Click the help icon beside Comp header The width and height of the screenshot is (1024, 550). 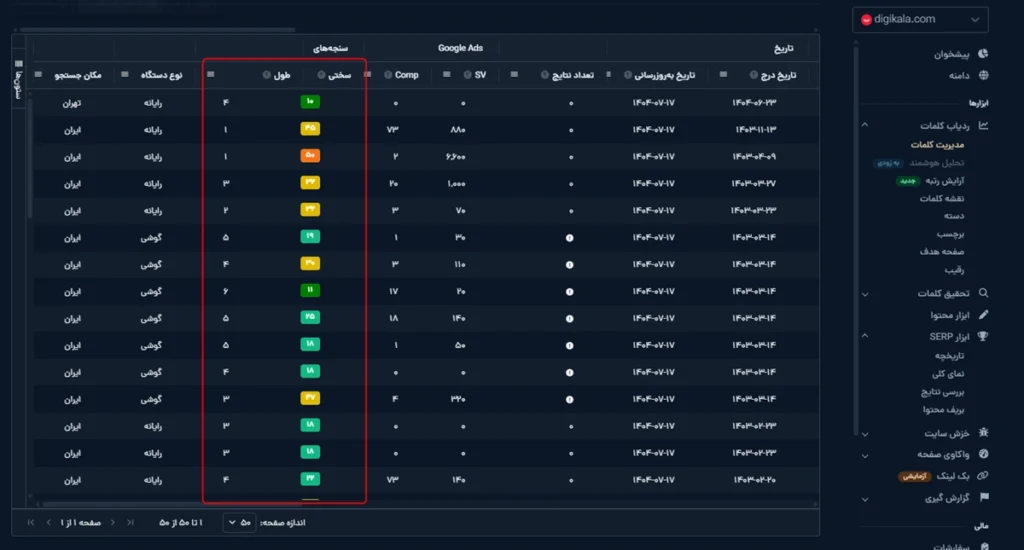tap(388, 75)
